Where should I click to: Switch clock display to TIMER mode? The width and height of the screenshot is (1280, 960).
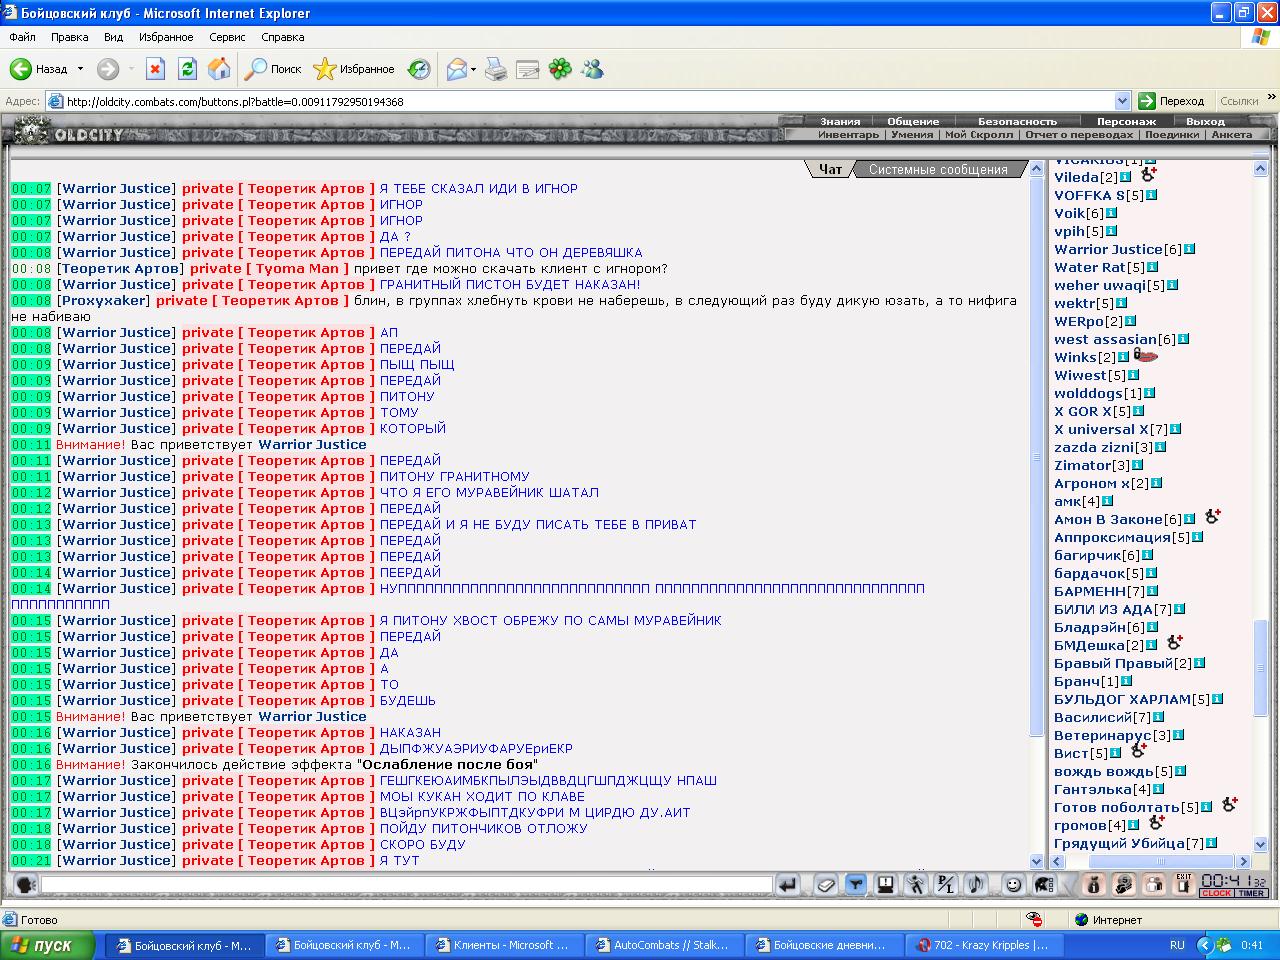click(x=1251, y=893)
